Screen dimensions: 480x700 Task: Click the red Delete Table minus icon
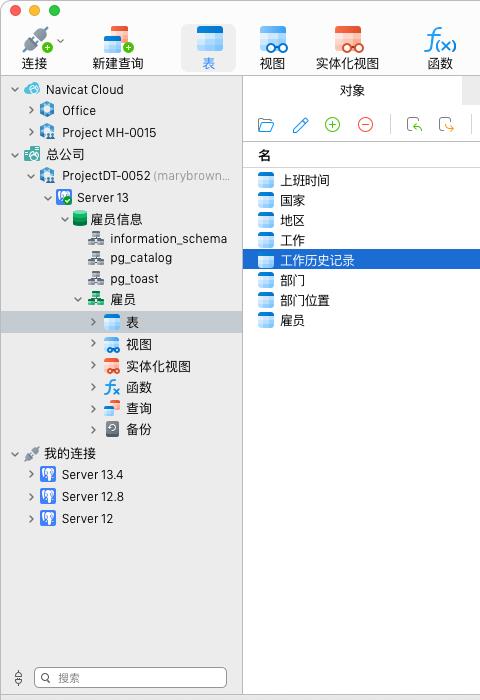pos(365,125)
